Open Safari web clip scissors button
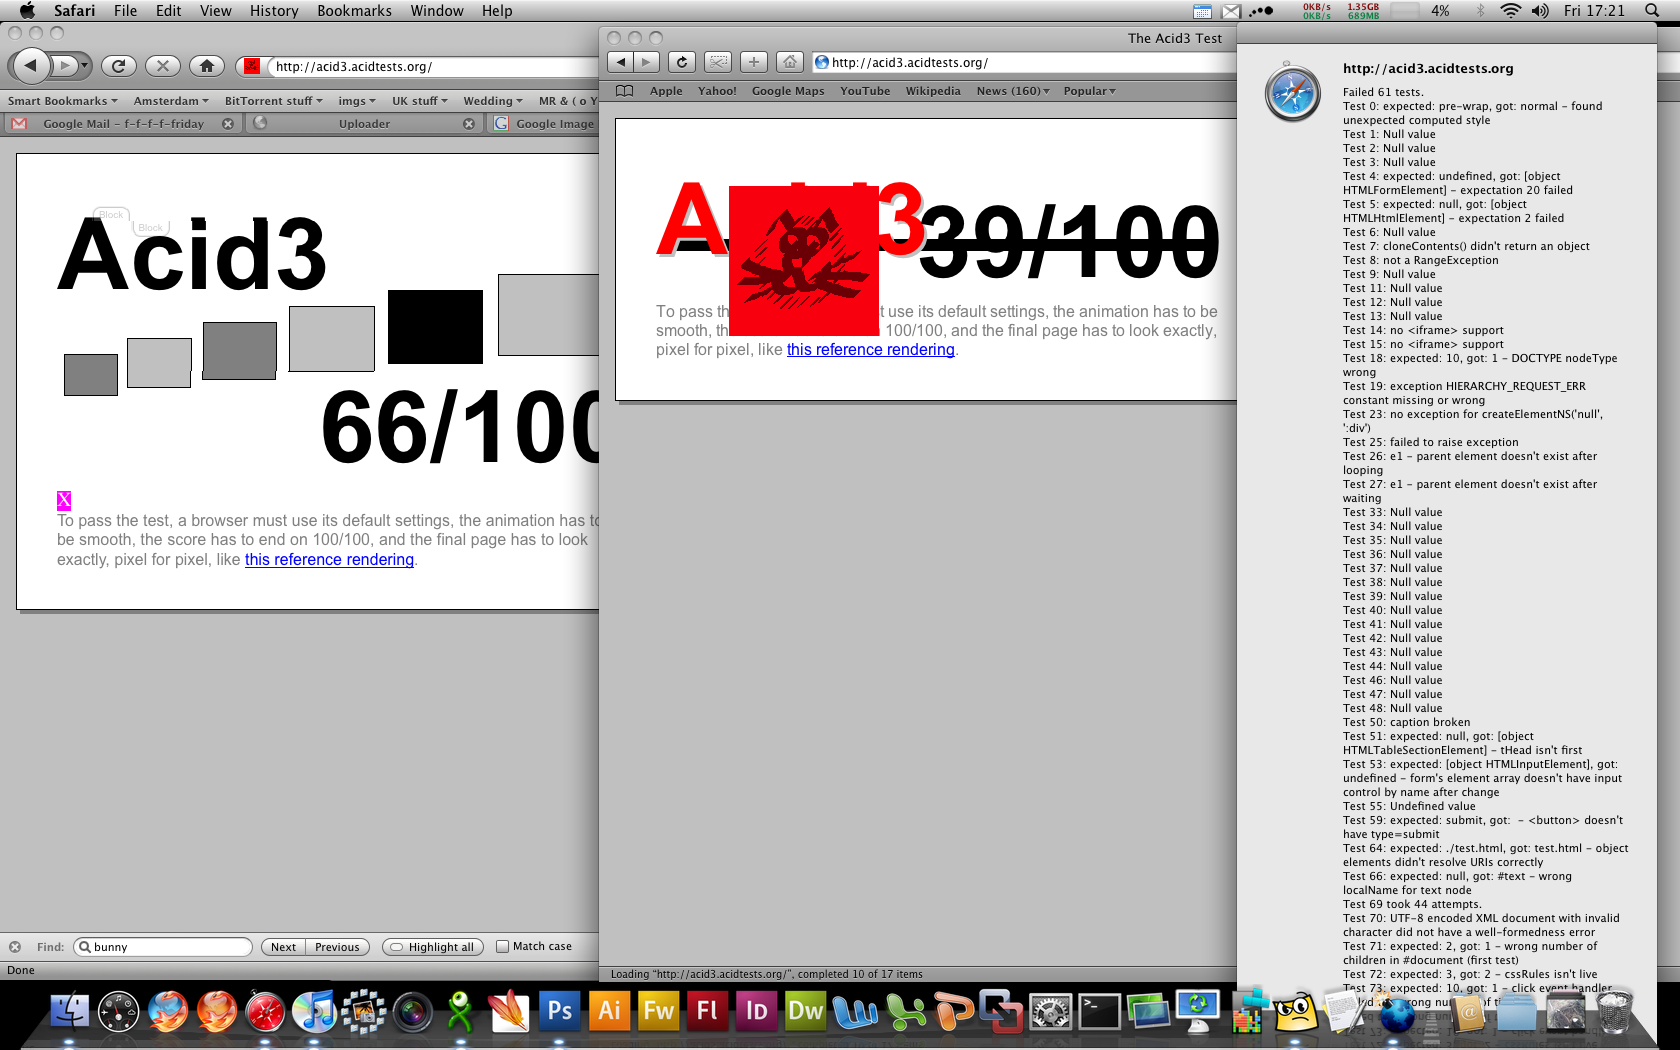 [x=718, y=62]
